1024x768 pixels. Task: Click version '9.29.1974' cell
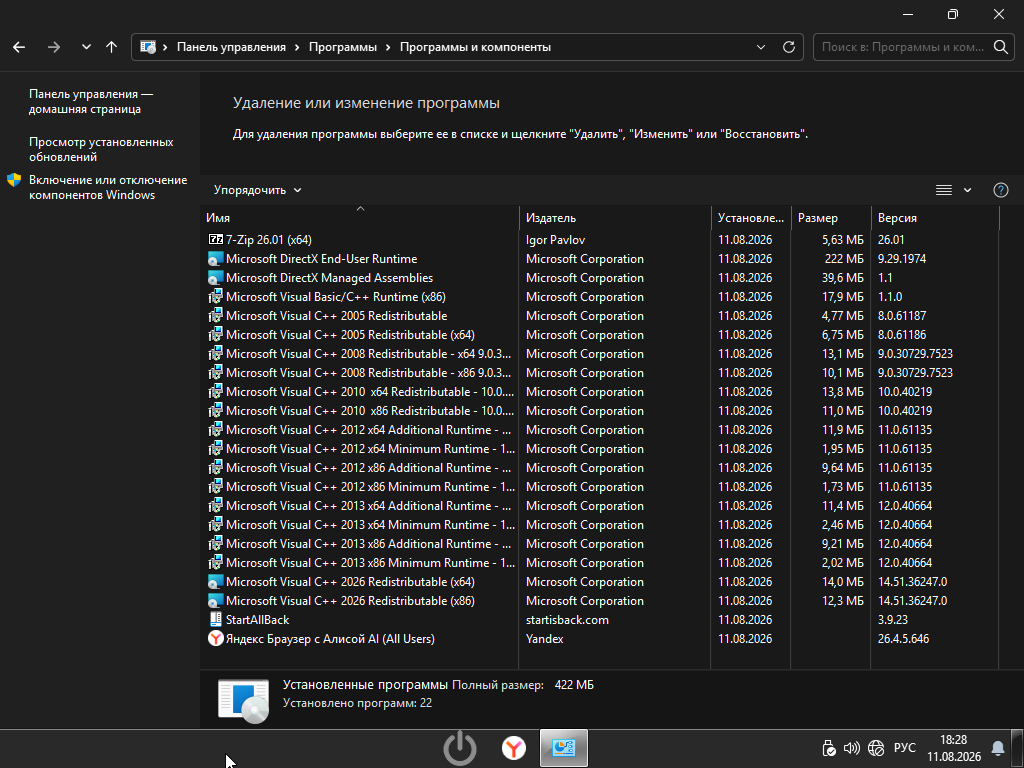(x=902, y=259)
